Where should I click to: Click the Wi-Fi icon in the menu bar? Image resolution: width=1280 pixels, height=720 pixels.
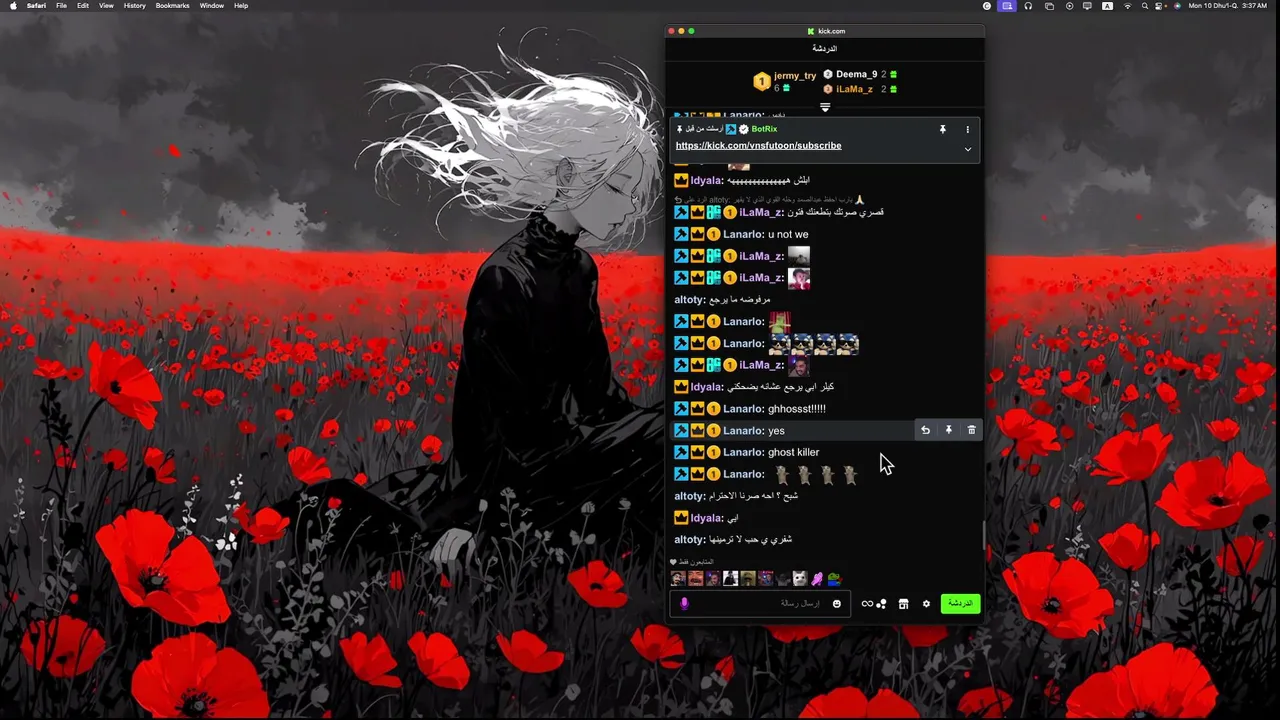(x=1127, y=6)
